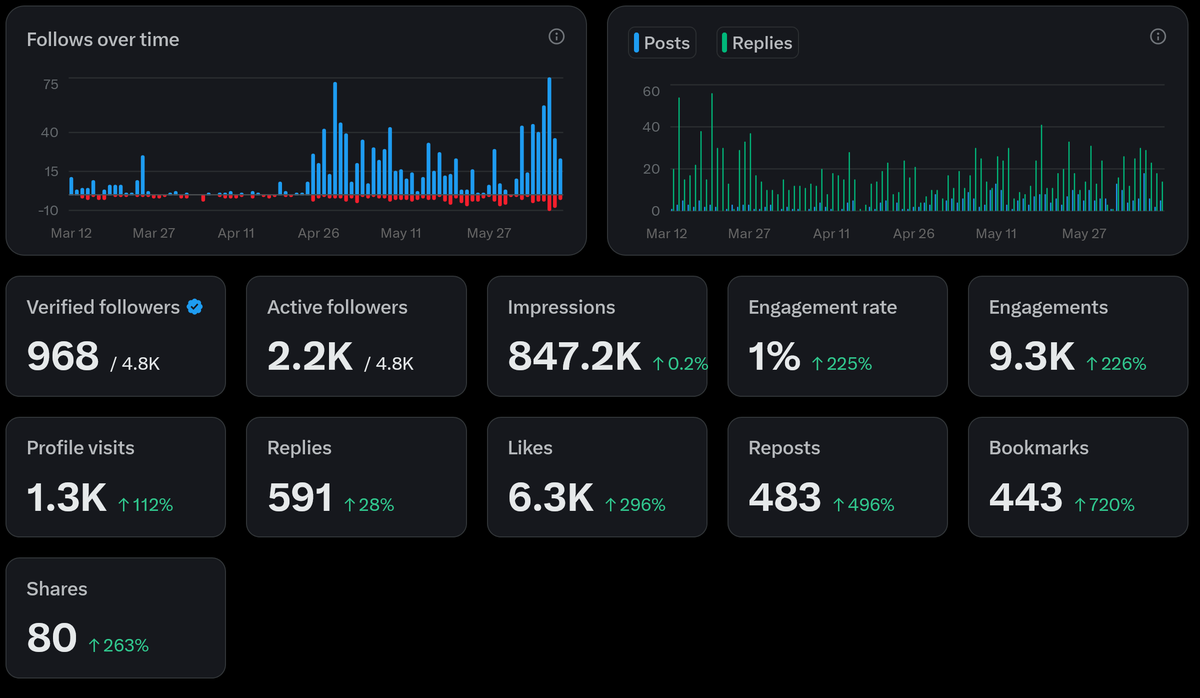Click the 496% increase on Reposts
Image resolution: width=1200 pixels, height=698 pixels.
tap(864, 505)
